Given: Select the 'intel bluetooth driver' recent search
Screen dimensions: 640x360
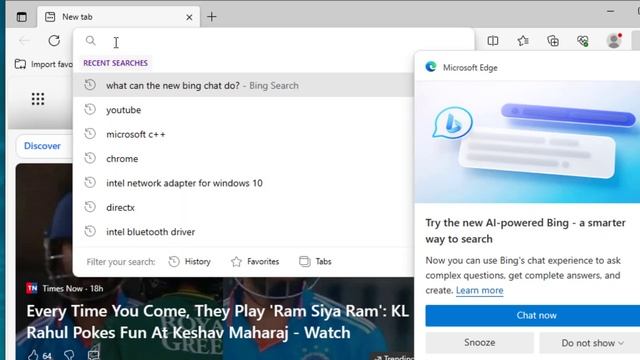Looking at the screenshot, I should click(243, 232).
